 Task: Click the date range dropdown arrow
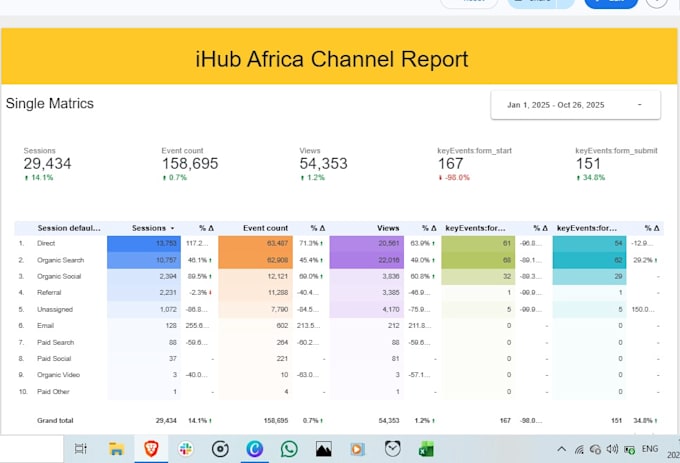[x=640, y=104]
